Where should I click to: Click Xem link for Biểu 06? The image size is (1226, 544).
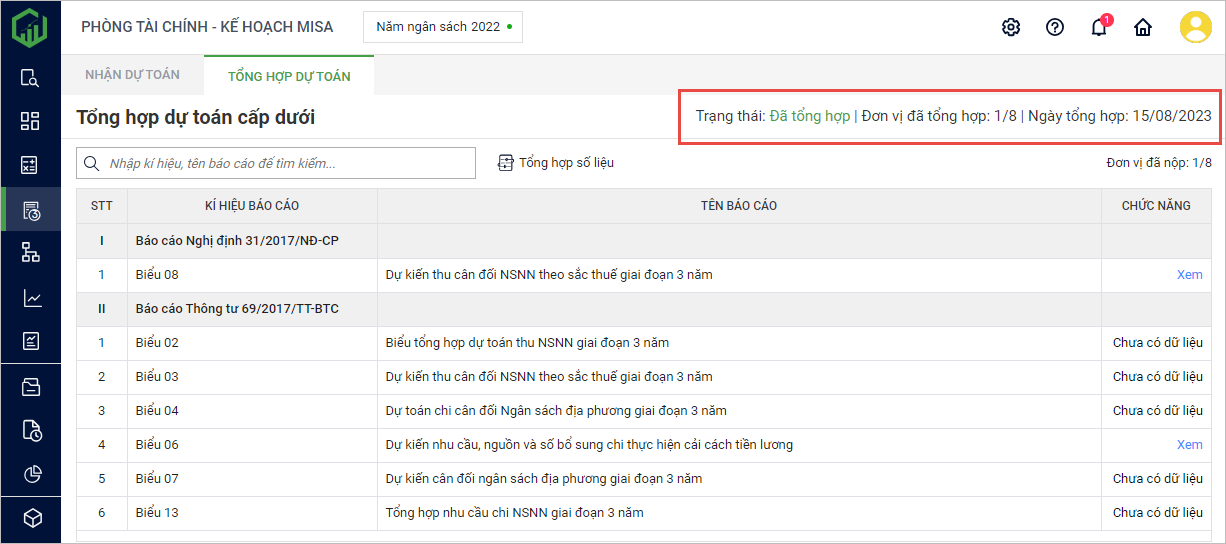[1189, 445]
